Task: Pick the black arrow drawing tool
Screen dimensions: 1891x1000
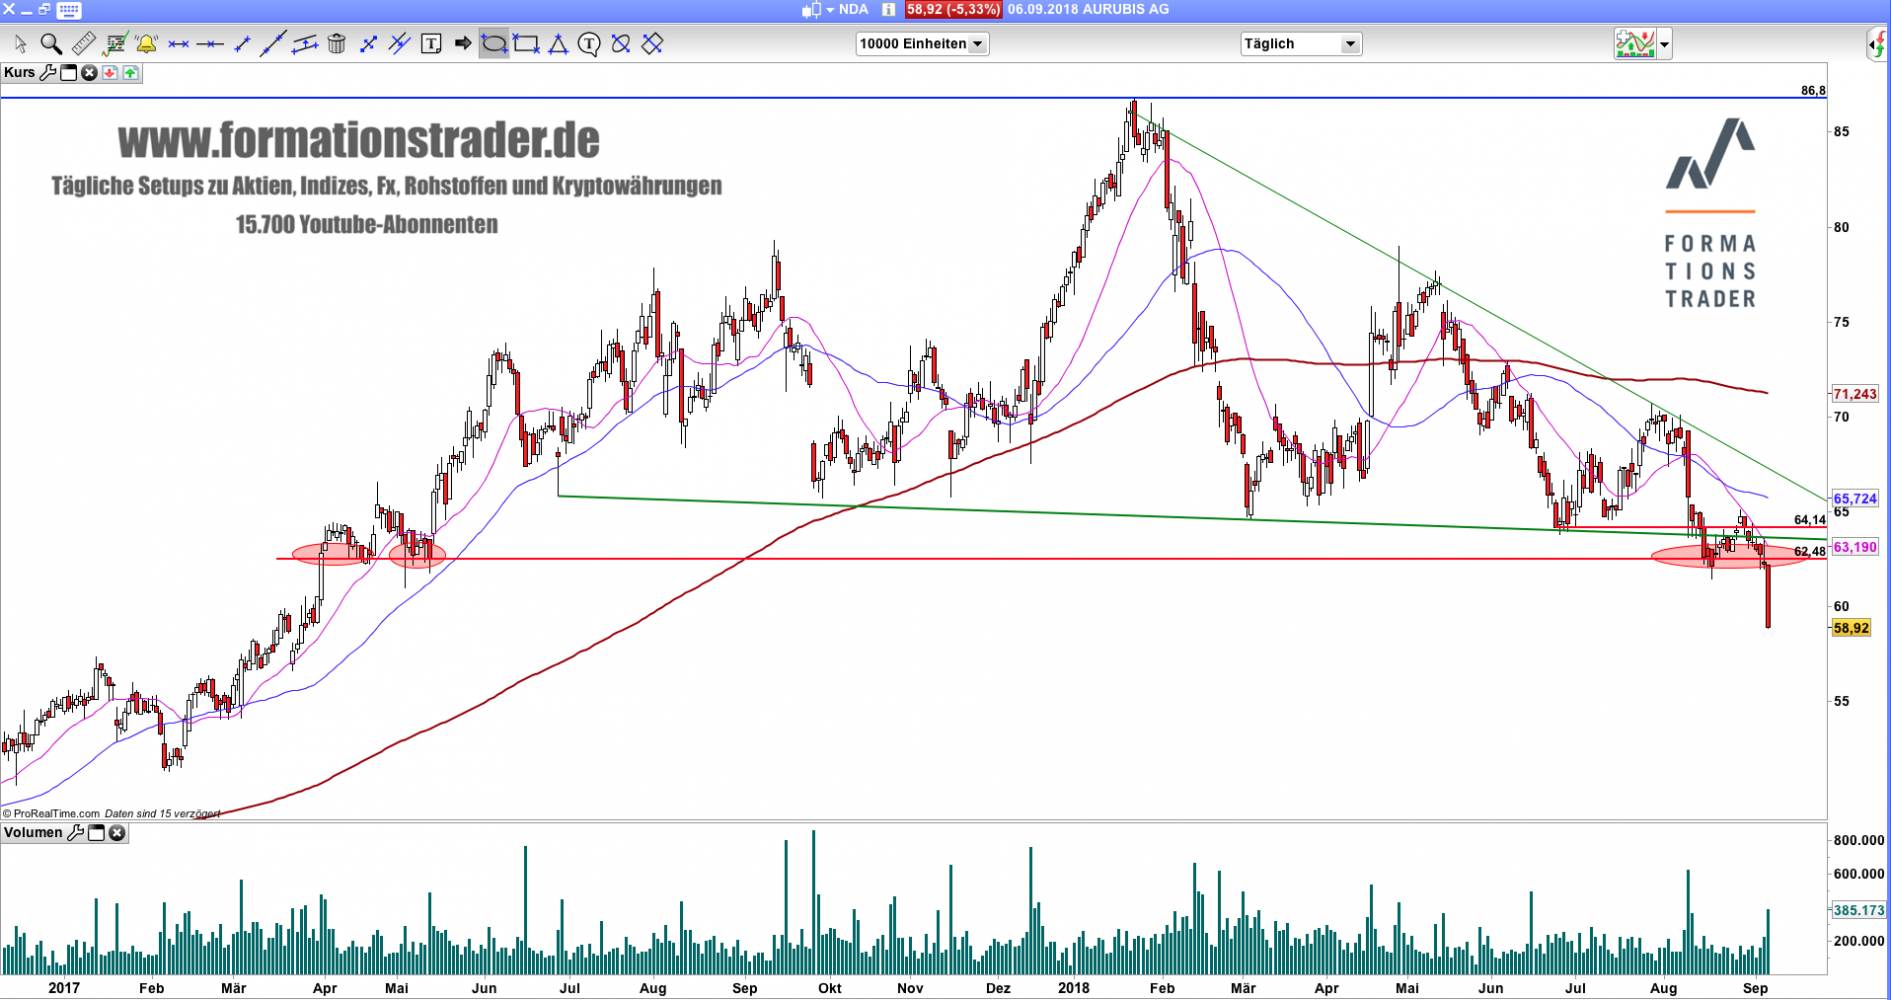Action: coord(463,44)
